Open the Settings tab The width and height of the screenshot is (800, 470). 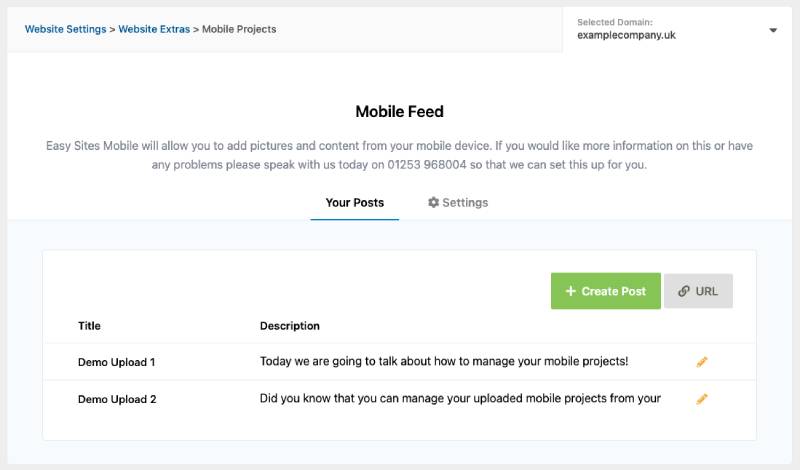coord(458,203)
